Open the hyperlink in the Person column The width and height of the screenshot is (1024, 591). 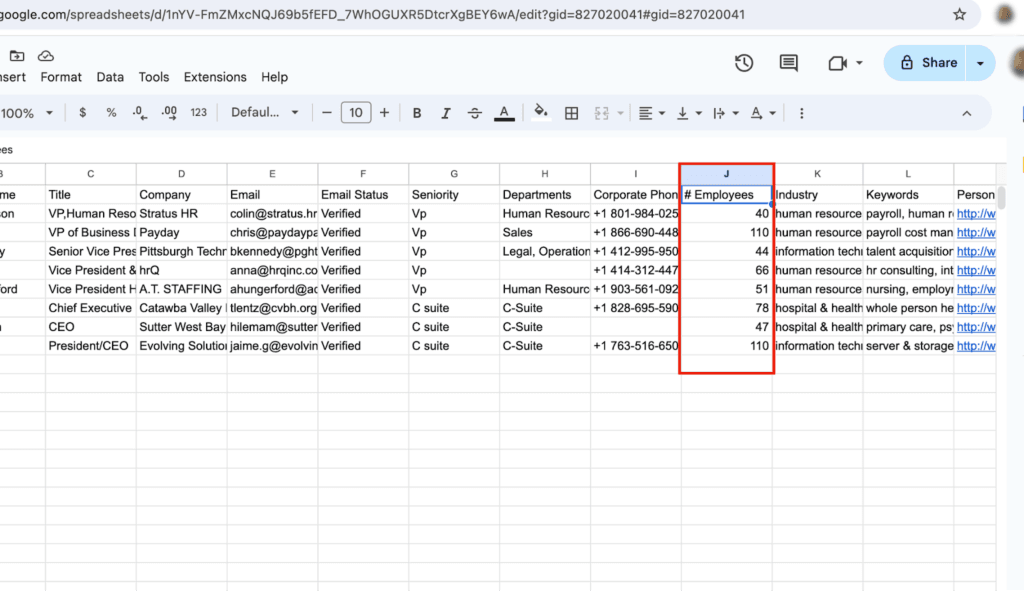click(x=976, y=213)
